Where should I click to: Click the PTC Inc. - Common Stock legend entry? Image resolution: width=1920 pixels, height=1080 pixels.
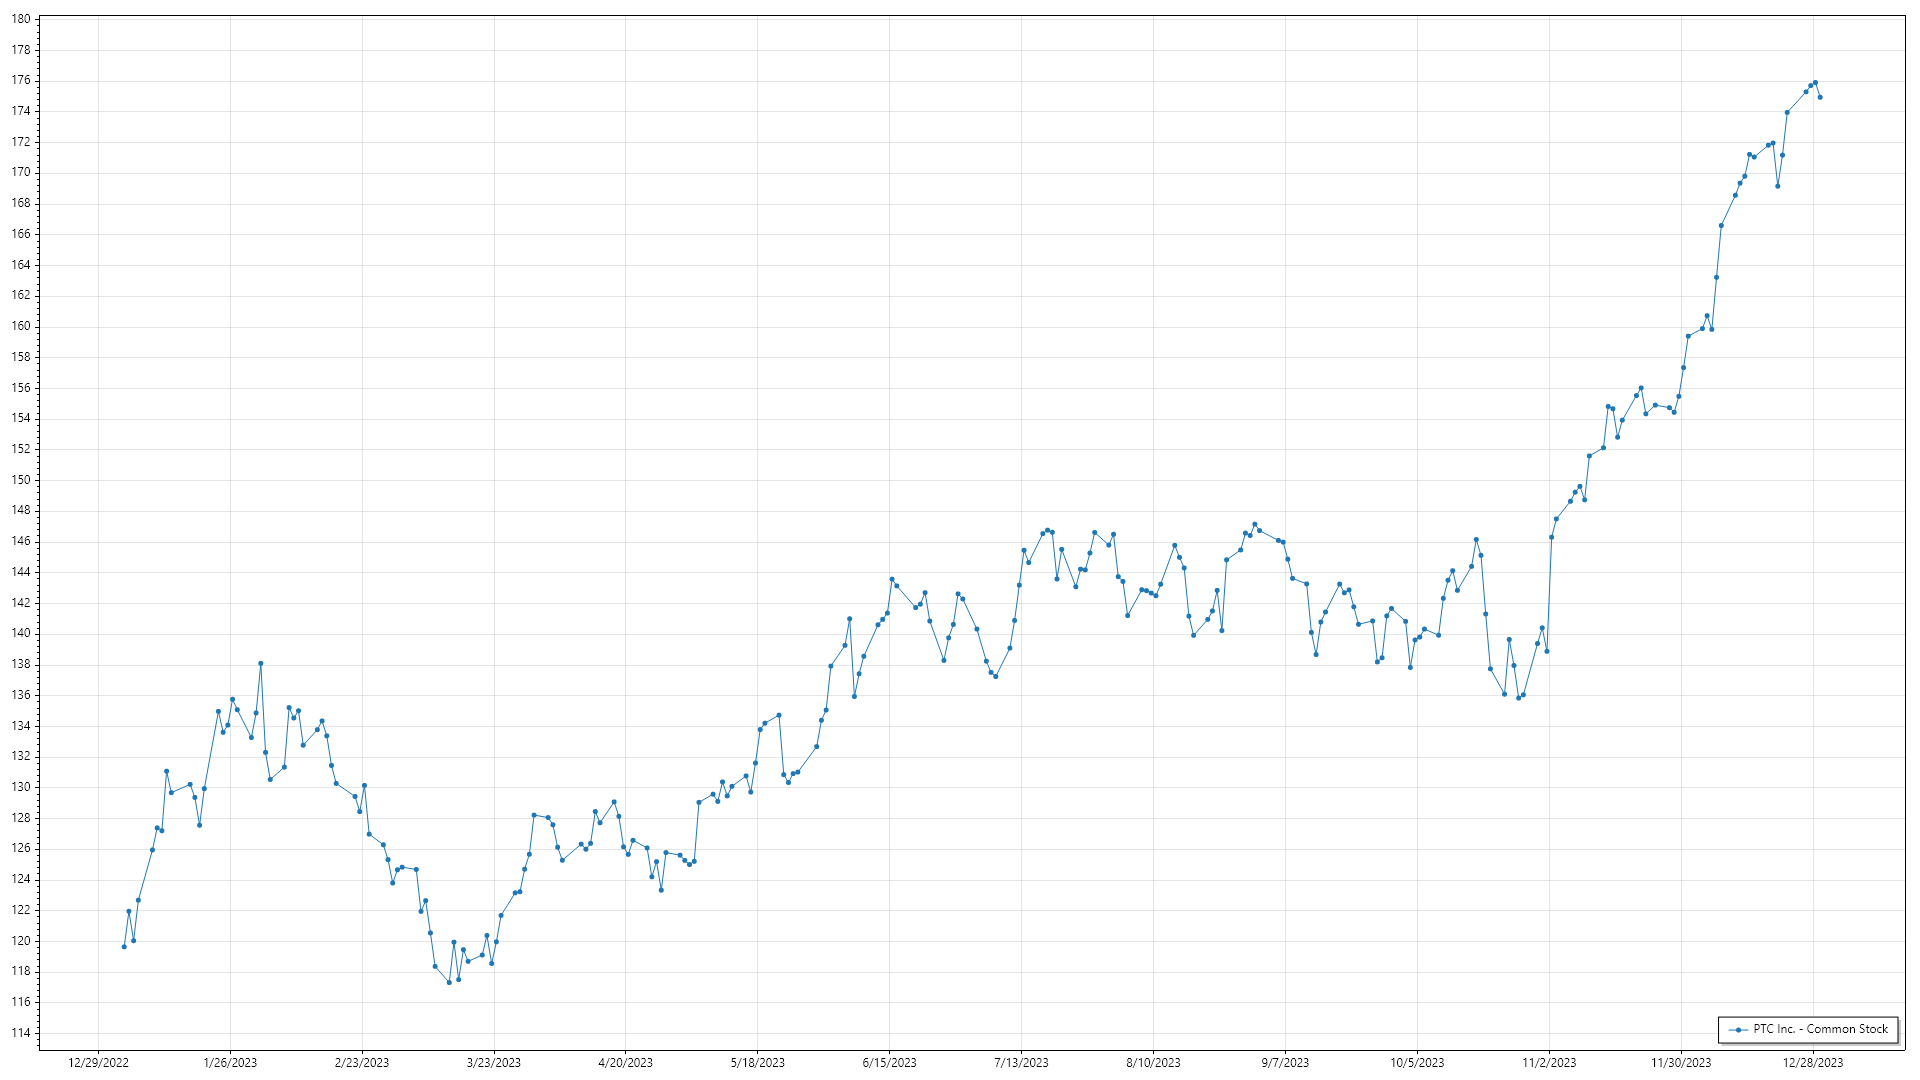click(x=1819, y=1029)
